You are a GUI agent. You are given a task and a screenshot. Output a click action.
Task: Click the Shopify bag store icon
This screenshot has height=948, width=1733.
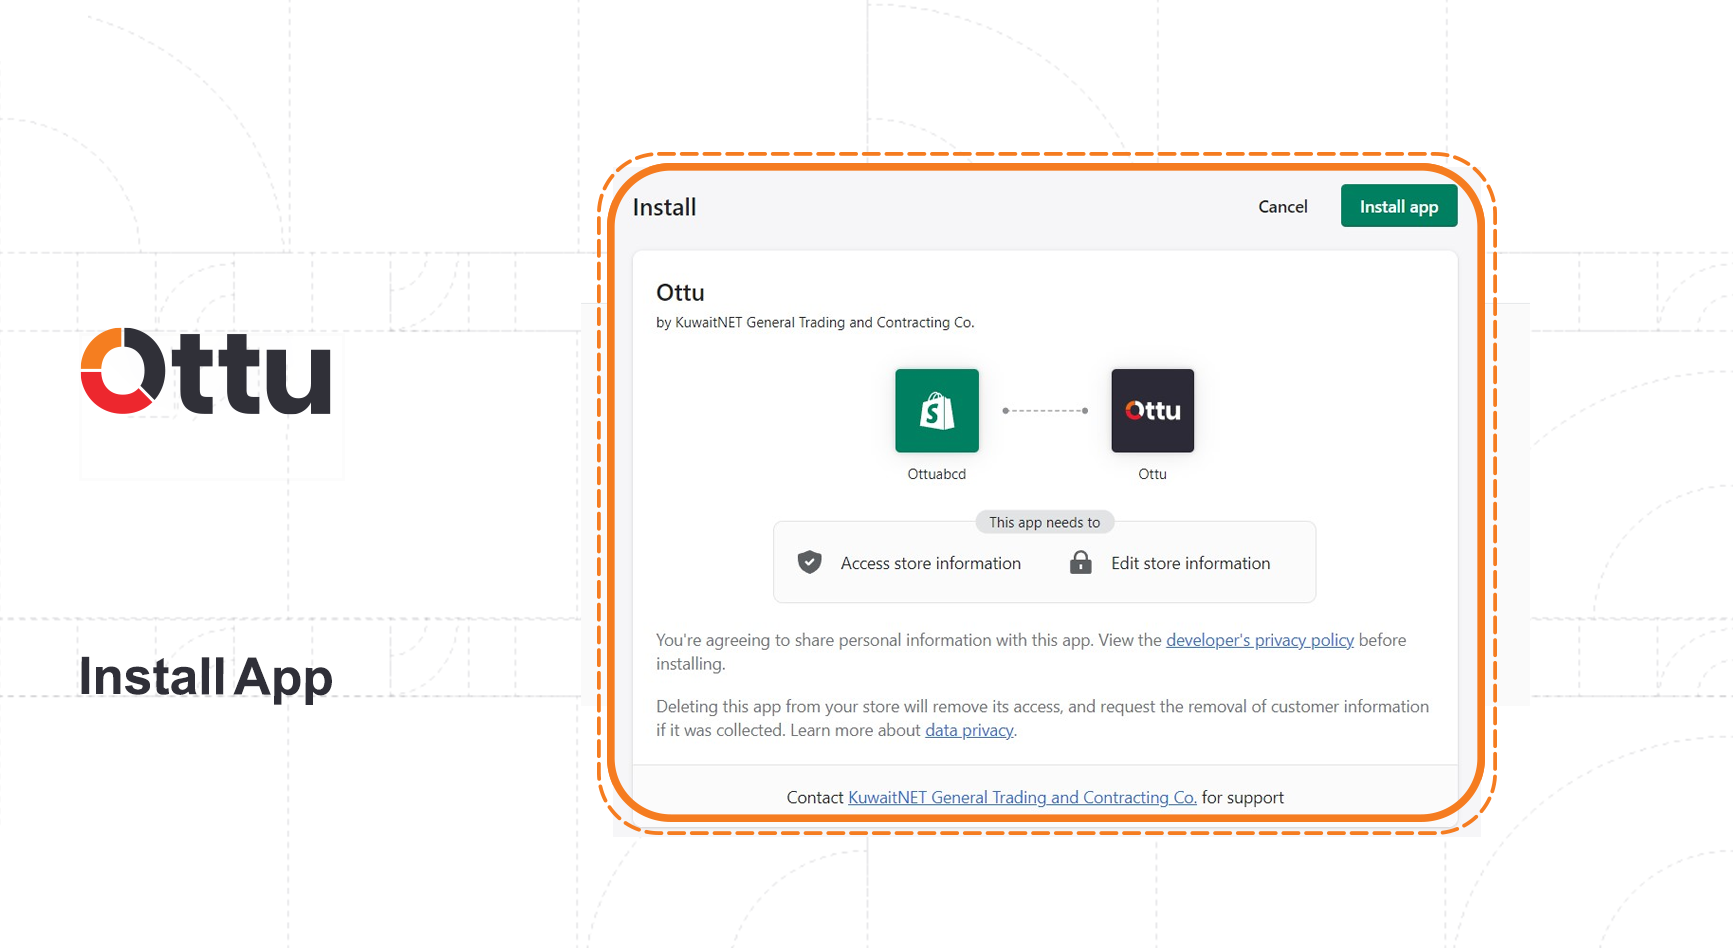(x=936, y=411)
